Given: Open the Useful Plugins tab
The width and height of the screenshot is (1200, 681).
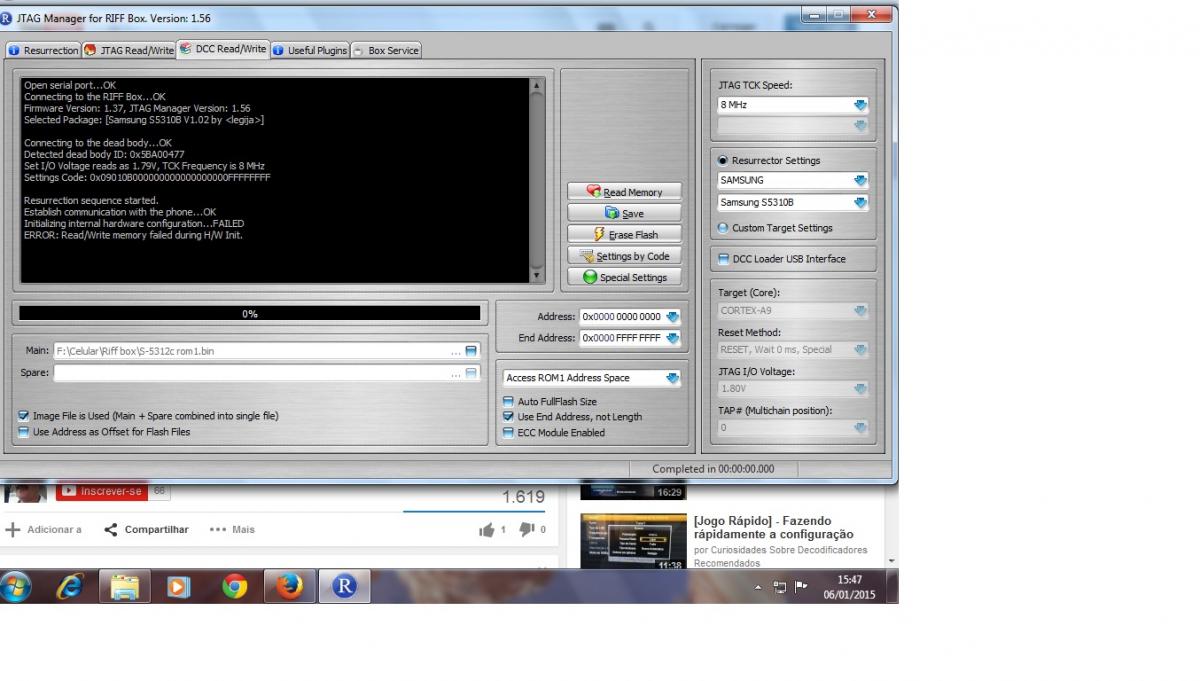Looking at the screenshot, I should click(310, 50).
